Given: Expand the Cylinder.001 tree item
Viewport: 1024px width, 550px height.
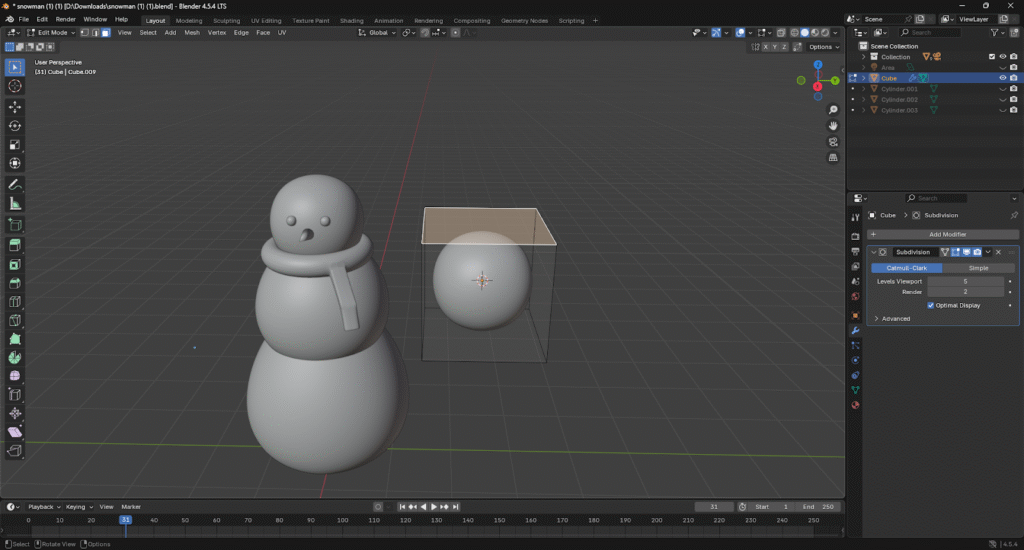Looking at the screenshot, I should (864, 89).
